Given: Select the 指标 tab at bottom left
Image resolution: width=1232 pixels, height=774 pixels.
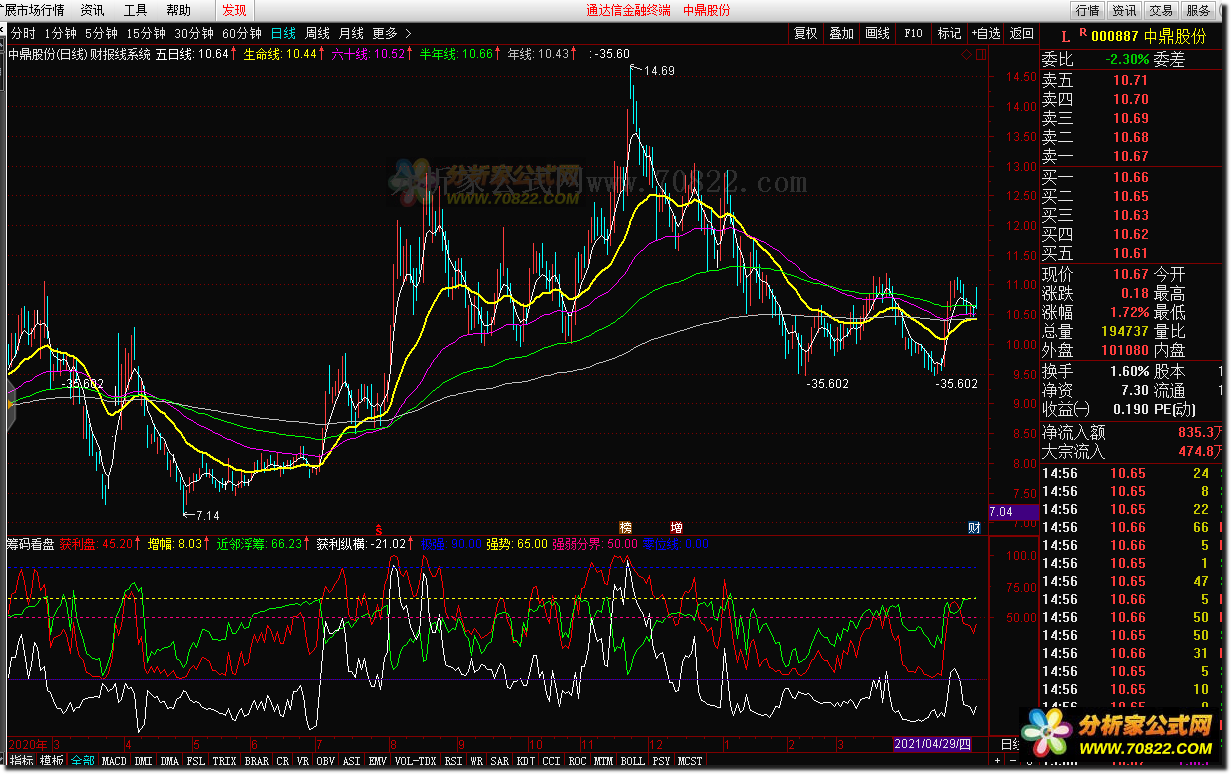Looking at the screenshot, I should click(21, 761).
